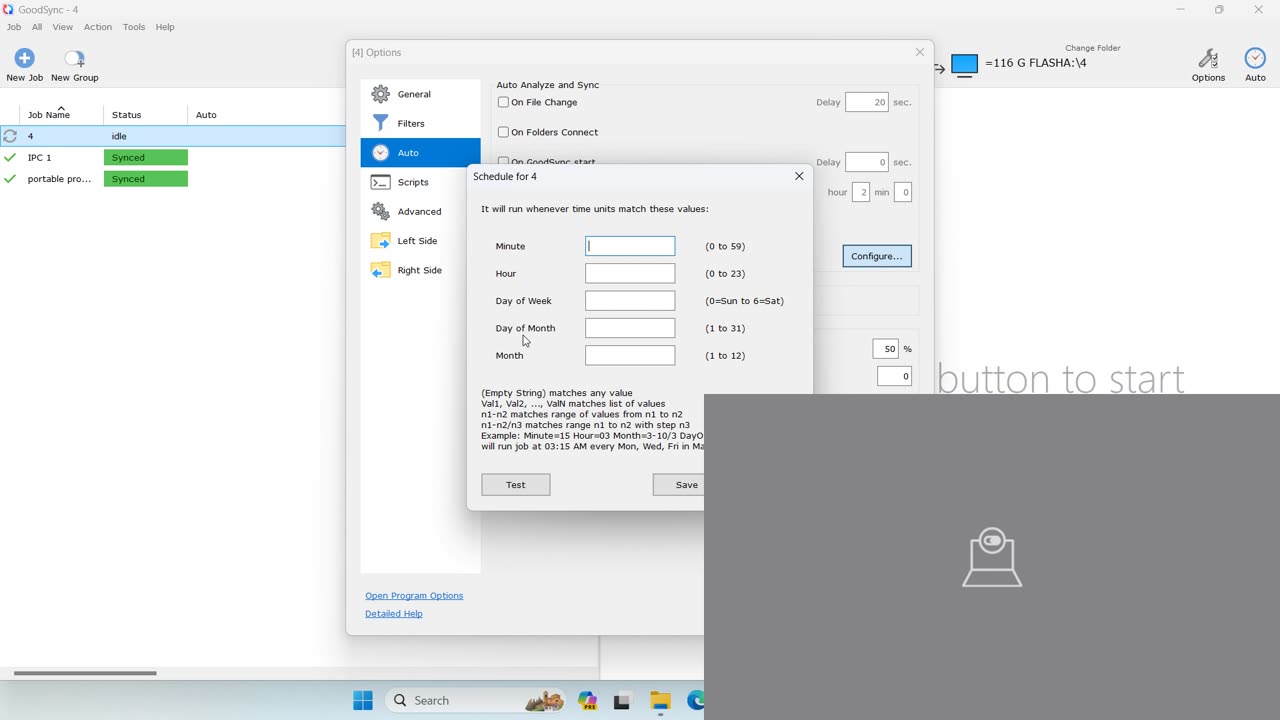
Task: Click the field showing 0 below 50 %
Action: (894, 376)
